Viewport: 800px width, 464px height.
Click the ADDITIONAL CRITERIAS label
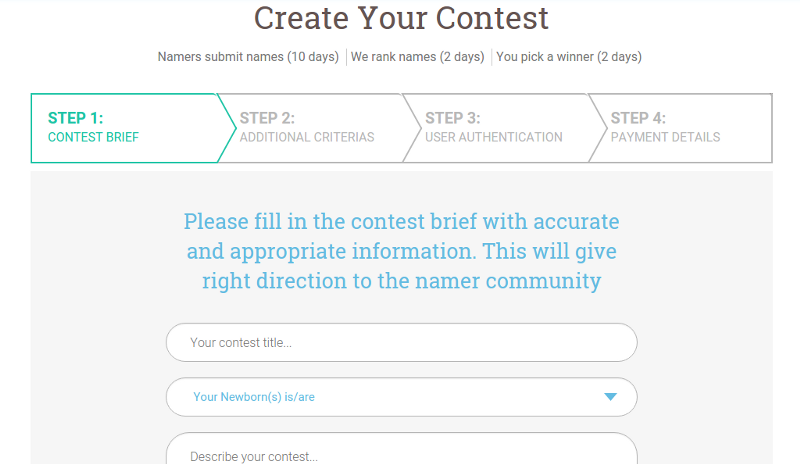click(x=307, y=137)
